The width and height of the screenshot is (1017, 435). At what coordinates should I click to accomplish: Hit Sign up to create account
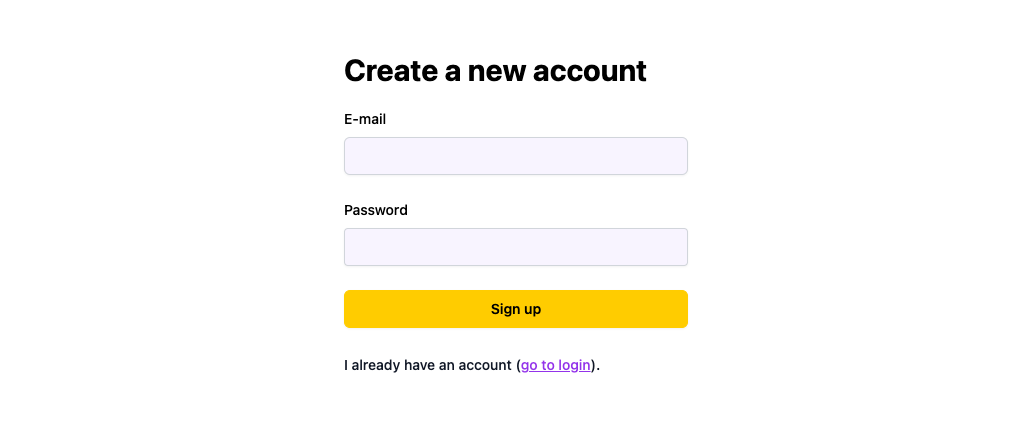click(x=515, y=309)
